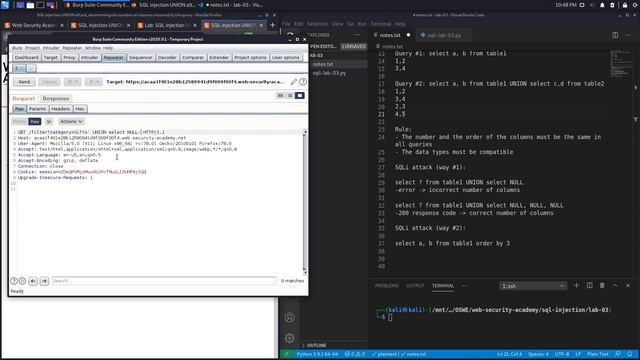This screenshot has width=640, height=360.
Task: Open the Project menu in Burp
Action: tap(33, 48)
